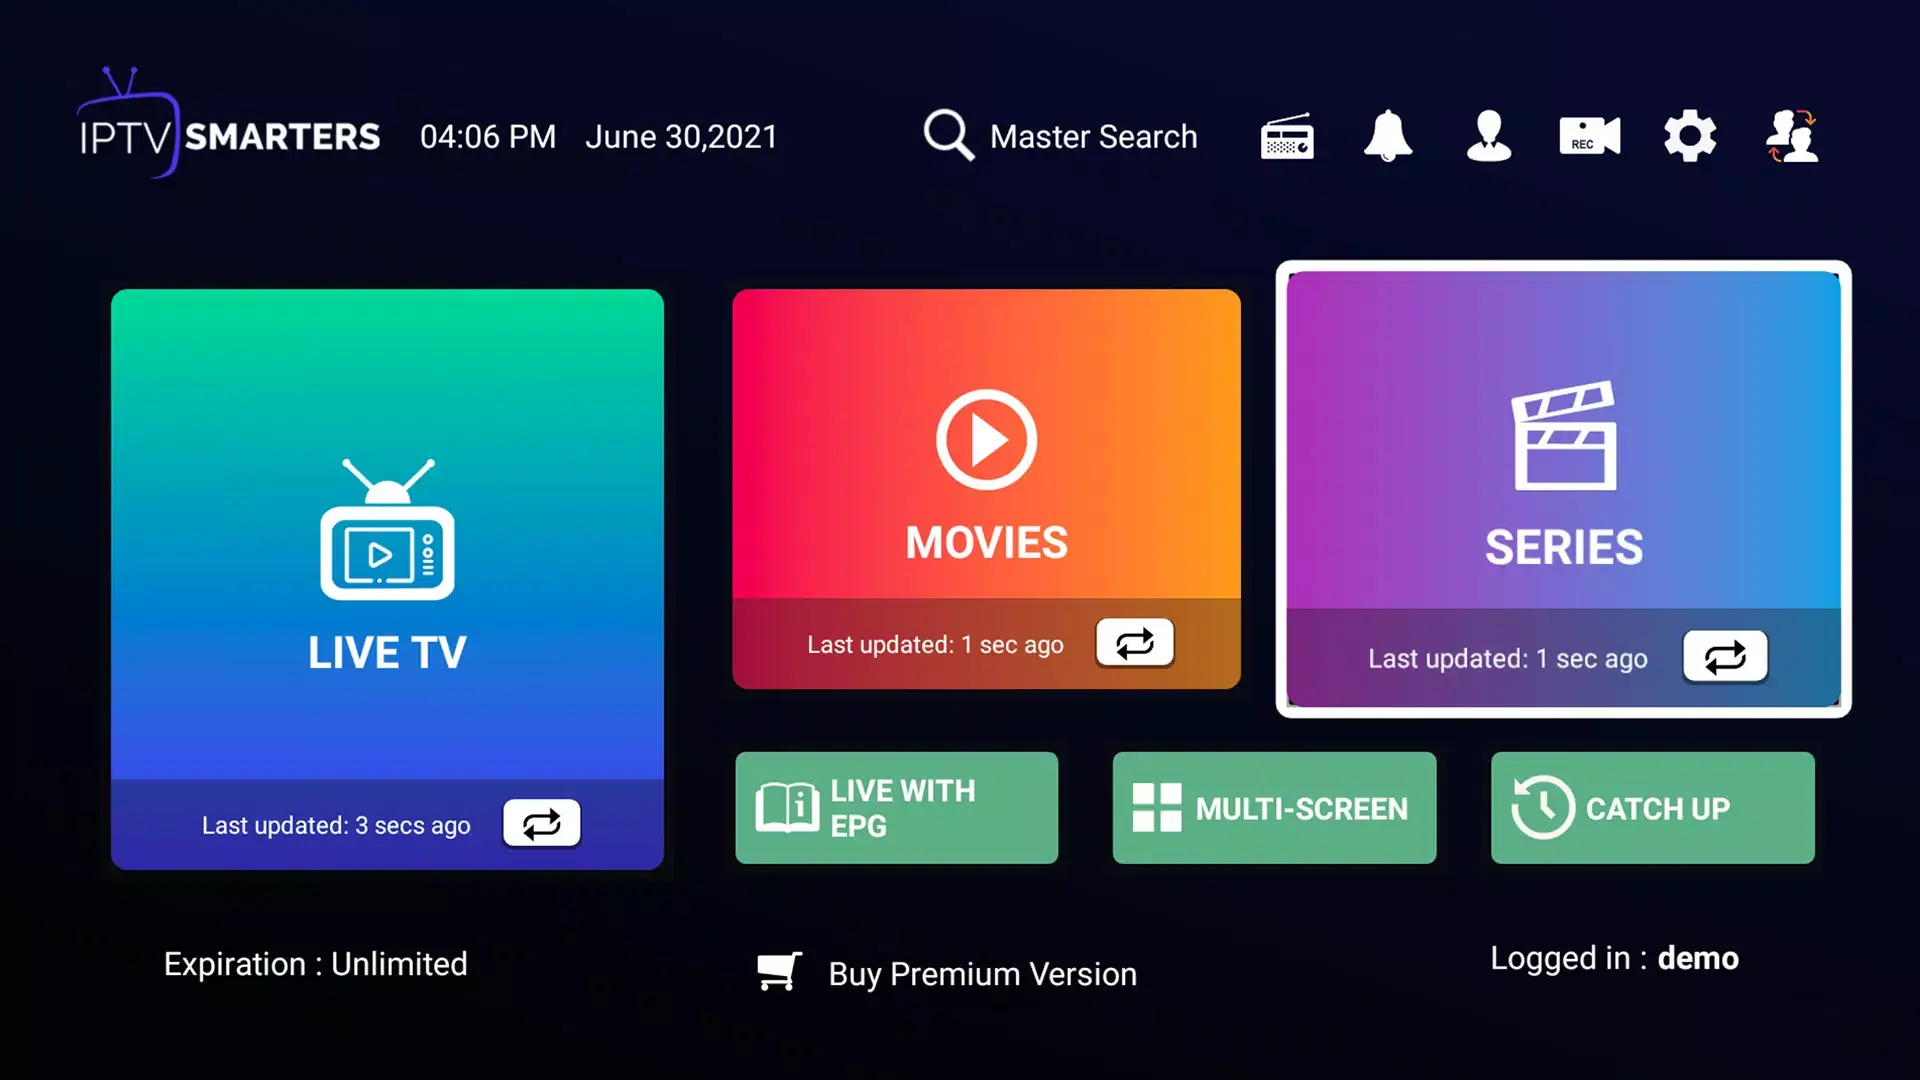Refresh the Movies content
The width and height of the screenshot is (1920, 1080).
[x=1133, y=642]
